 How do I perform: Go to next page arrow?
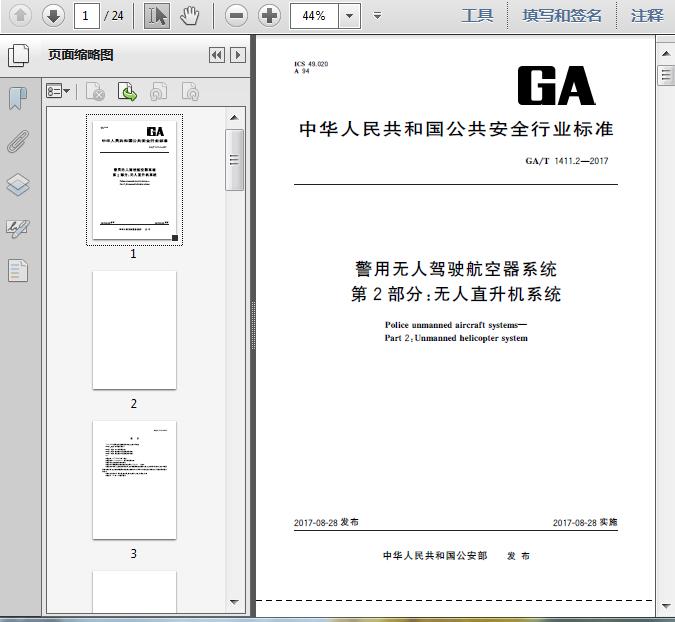tap(53, 16)
